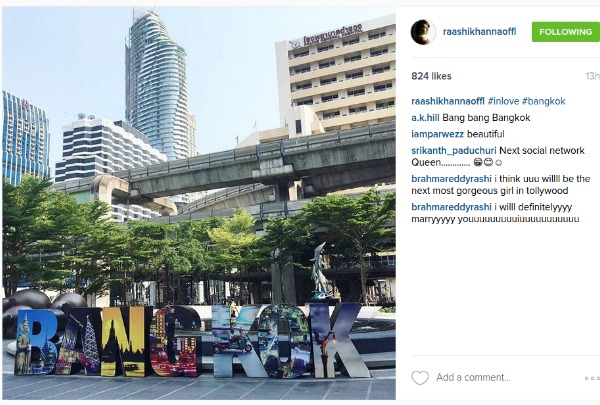Toggle the green FOLLOWING button
Screen dimensions: 600x405
tap(566, 32)
